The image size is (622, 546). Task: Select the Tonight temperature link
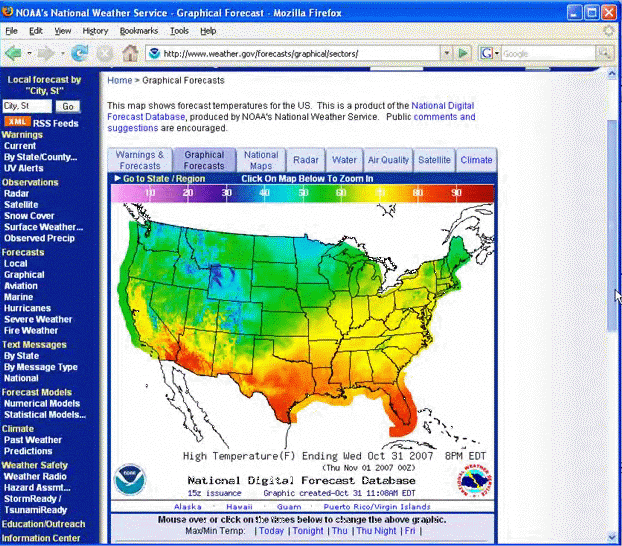pos(308,531)
